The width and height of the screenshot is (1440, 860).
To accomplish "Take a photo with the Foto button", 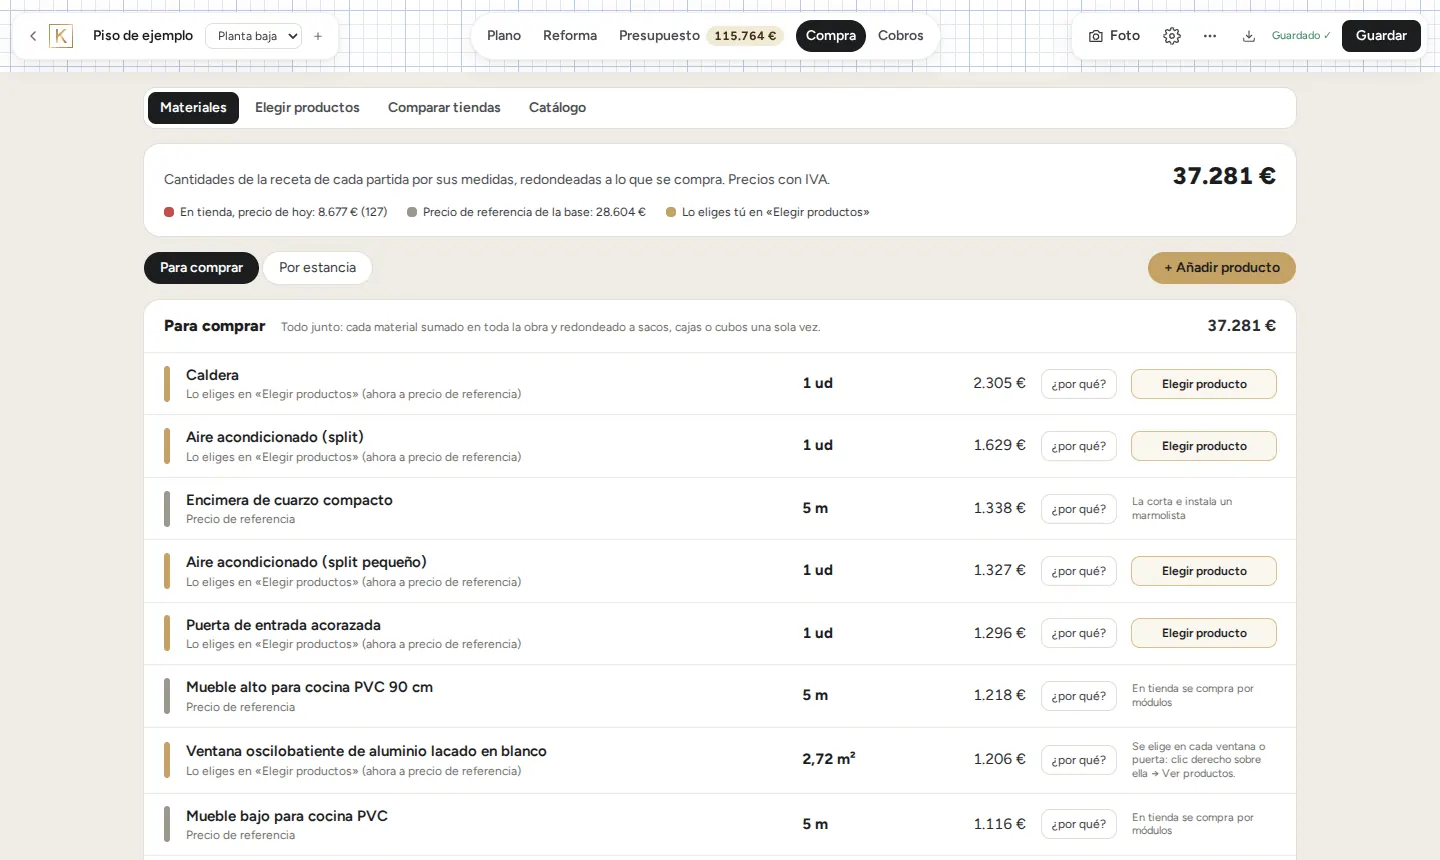I will click(1114, 36).
